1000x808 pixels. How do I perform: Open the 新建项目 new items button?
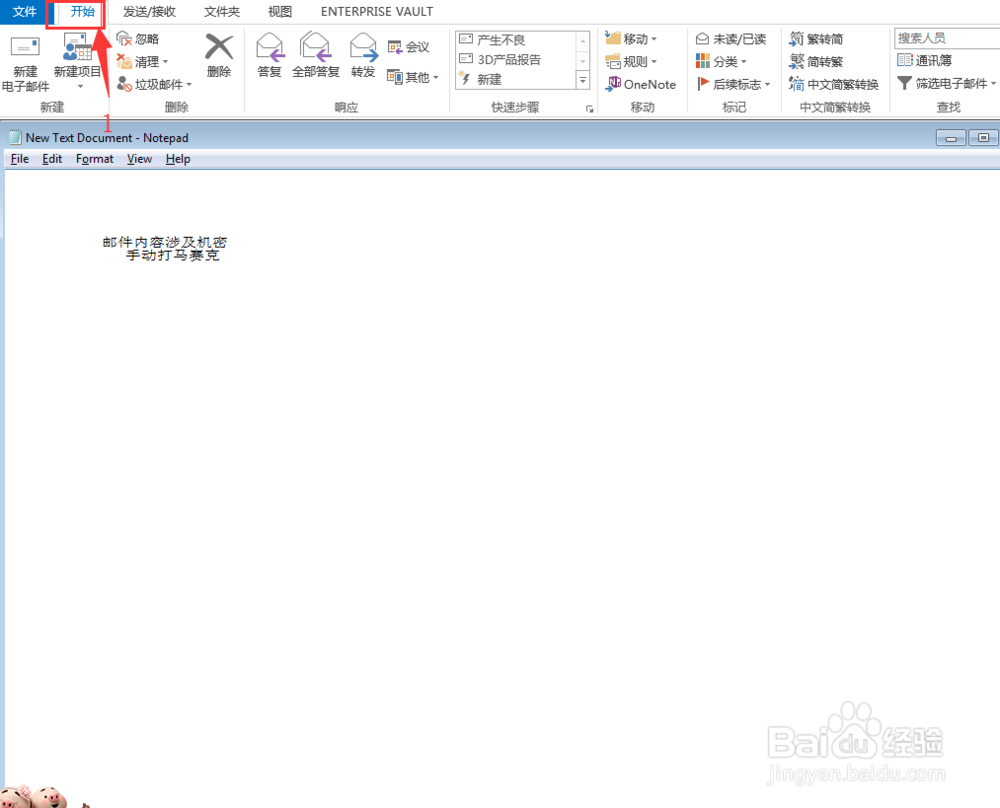coord(77,62)
